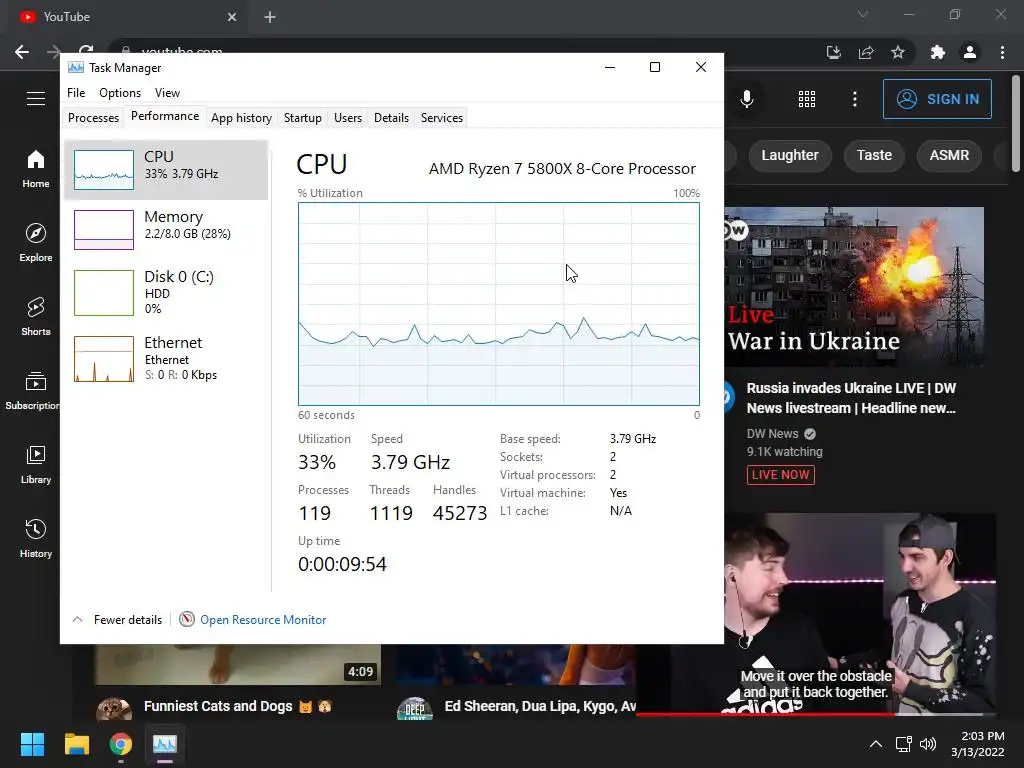Select Taste filter chip

point(874,155)
